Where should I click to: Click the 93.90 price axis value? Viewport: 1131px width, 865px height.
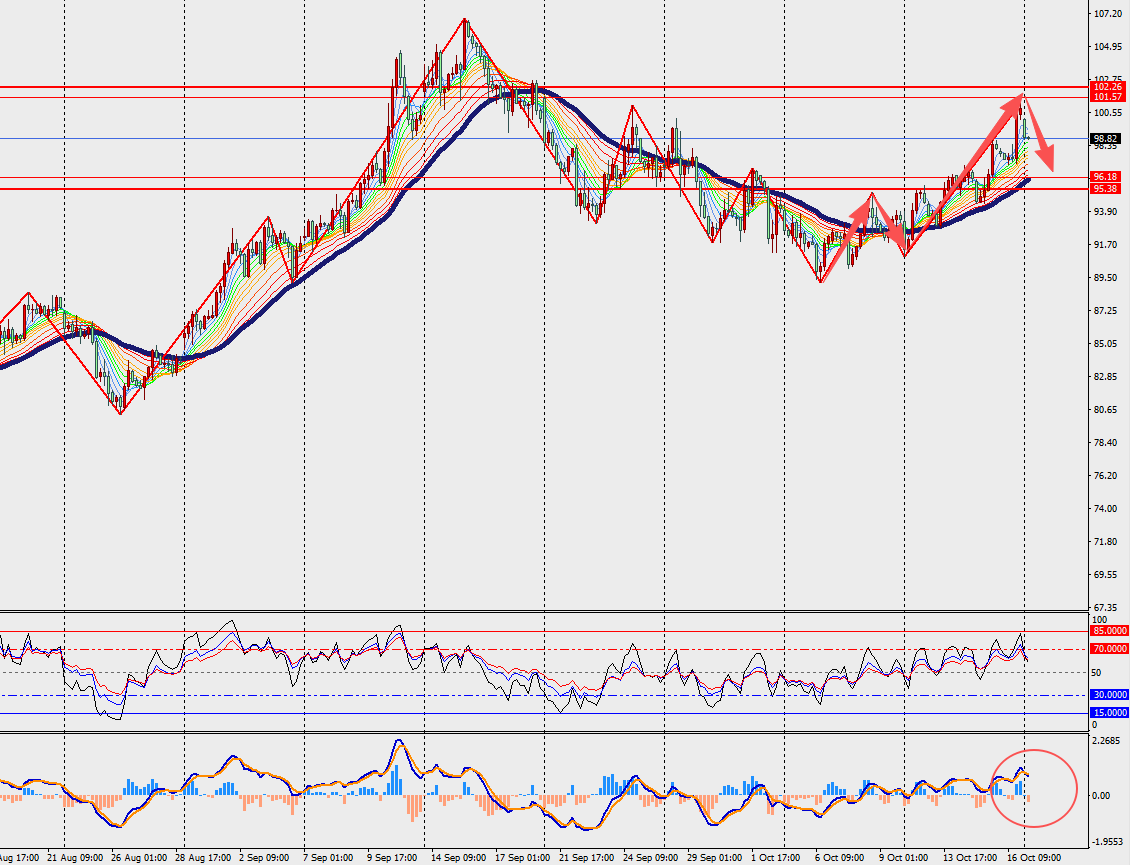point(1106,211)
